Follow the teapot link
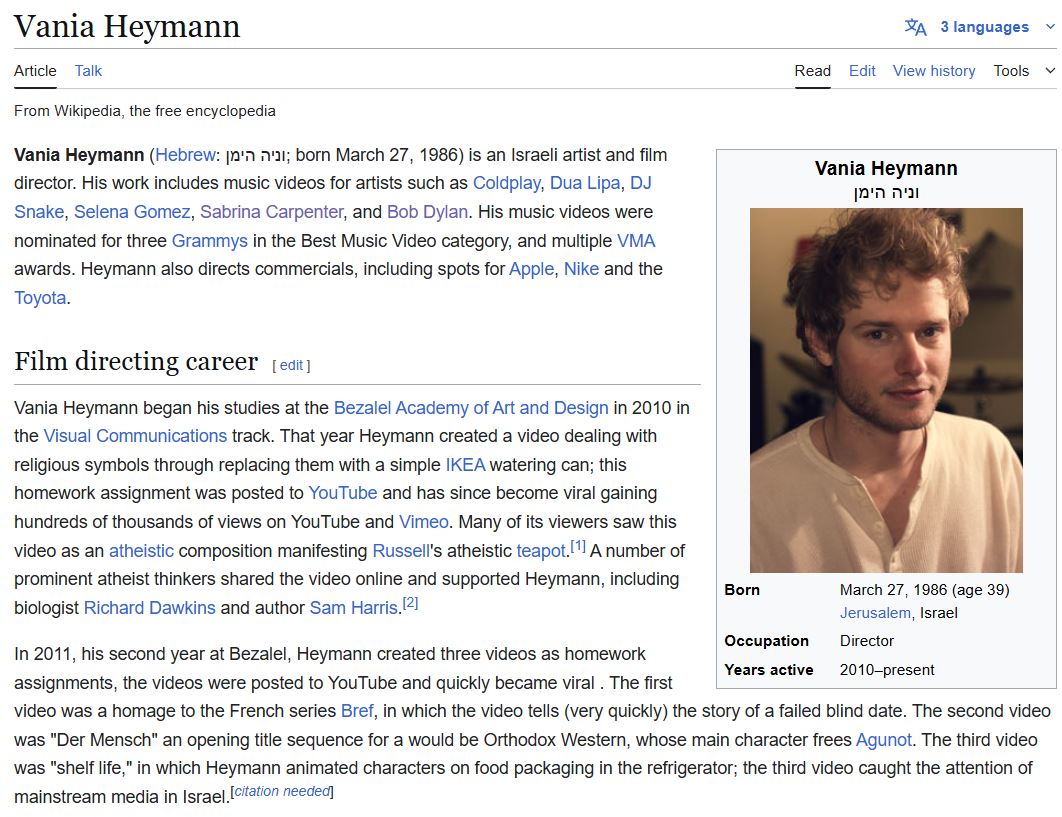This screenshot has height=817, width=1062. (x=541, y=551)
